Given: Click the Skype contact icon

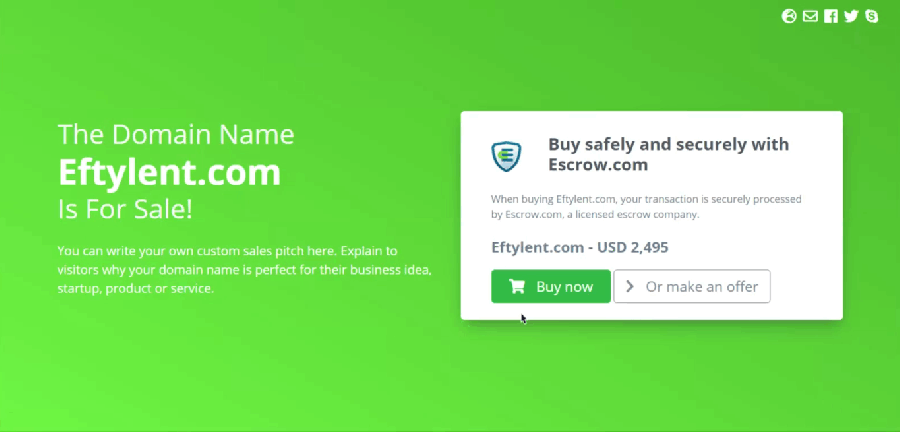Looking at the screenshot, I should coord(872,17).
